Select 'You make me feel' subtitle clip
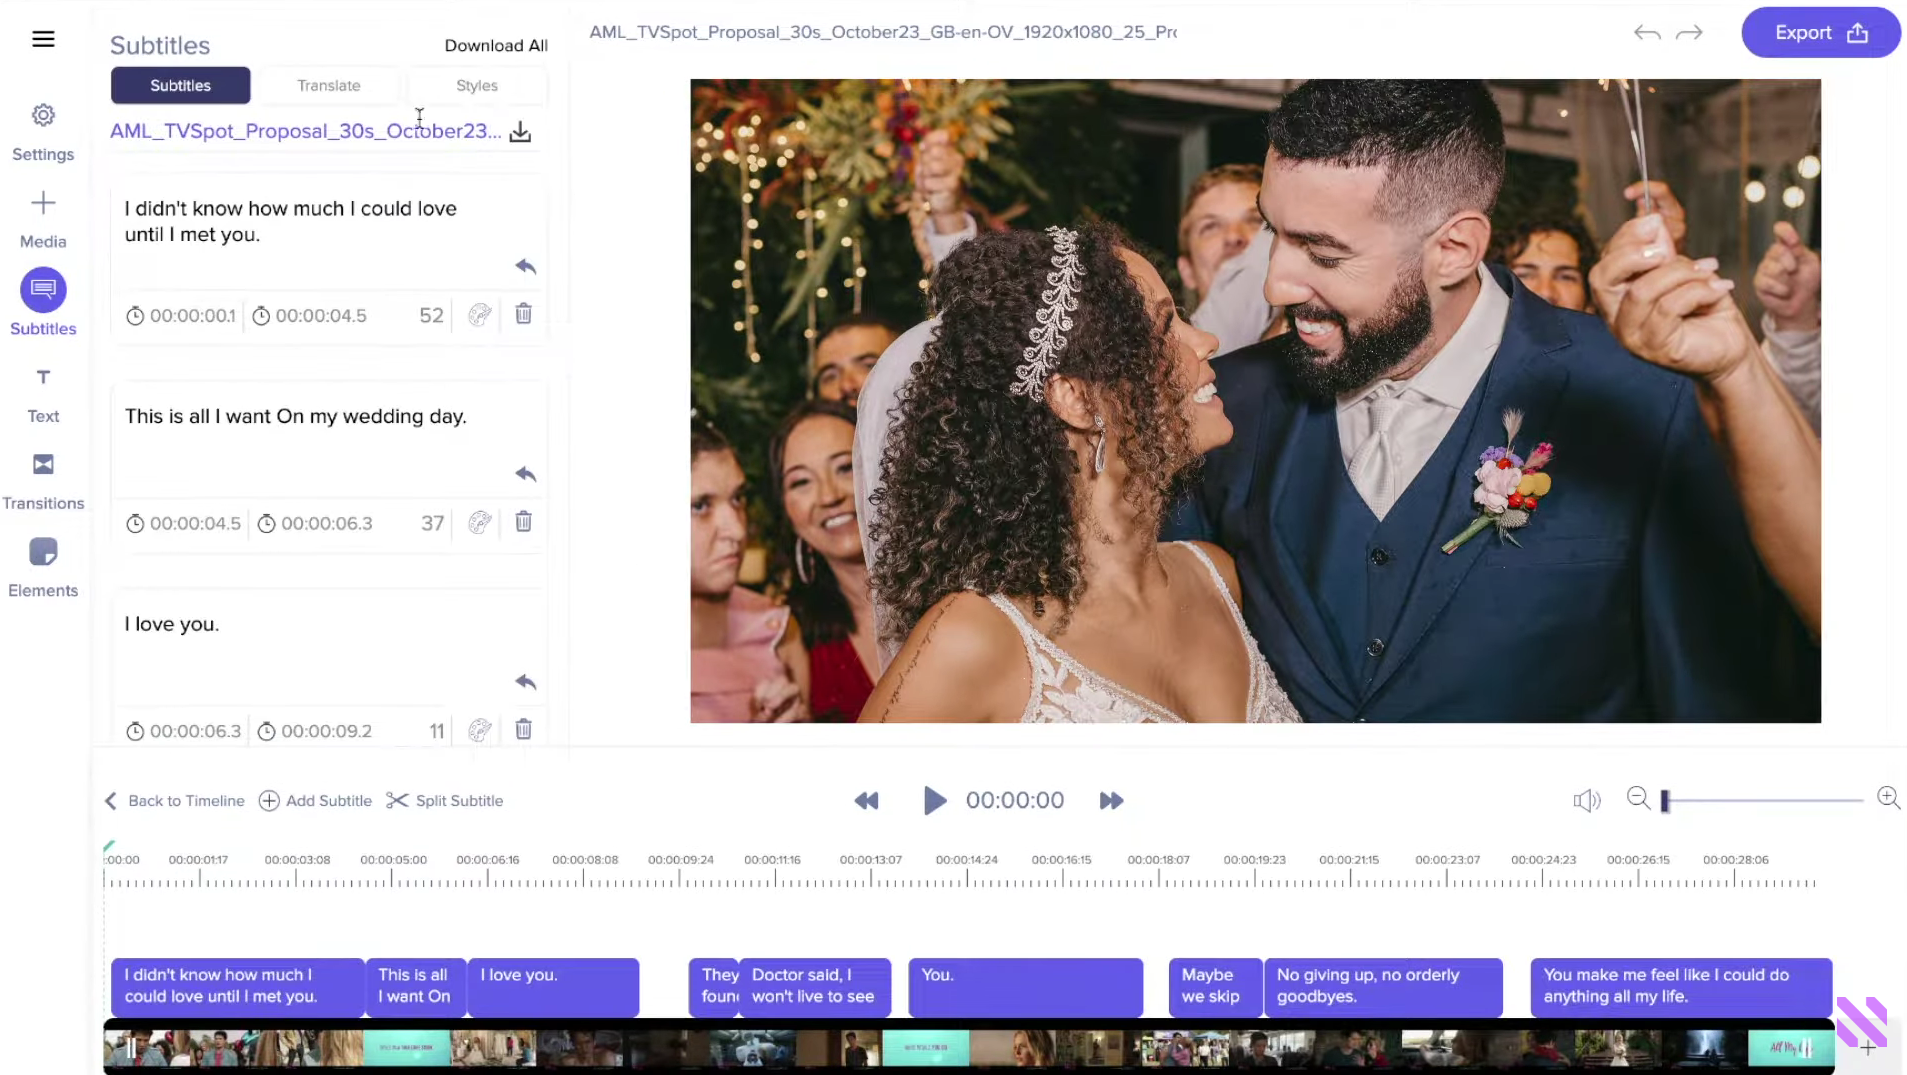The width and height of the screenshot is (1907, 1075). coord(1680,986)
